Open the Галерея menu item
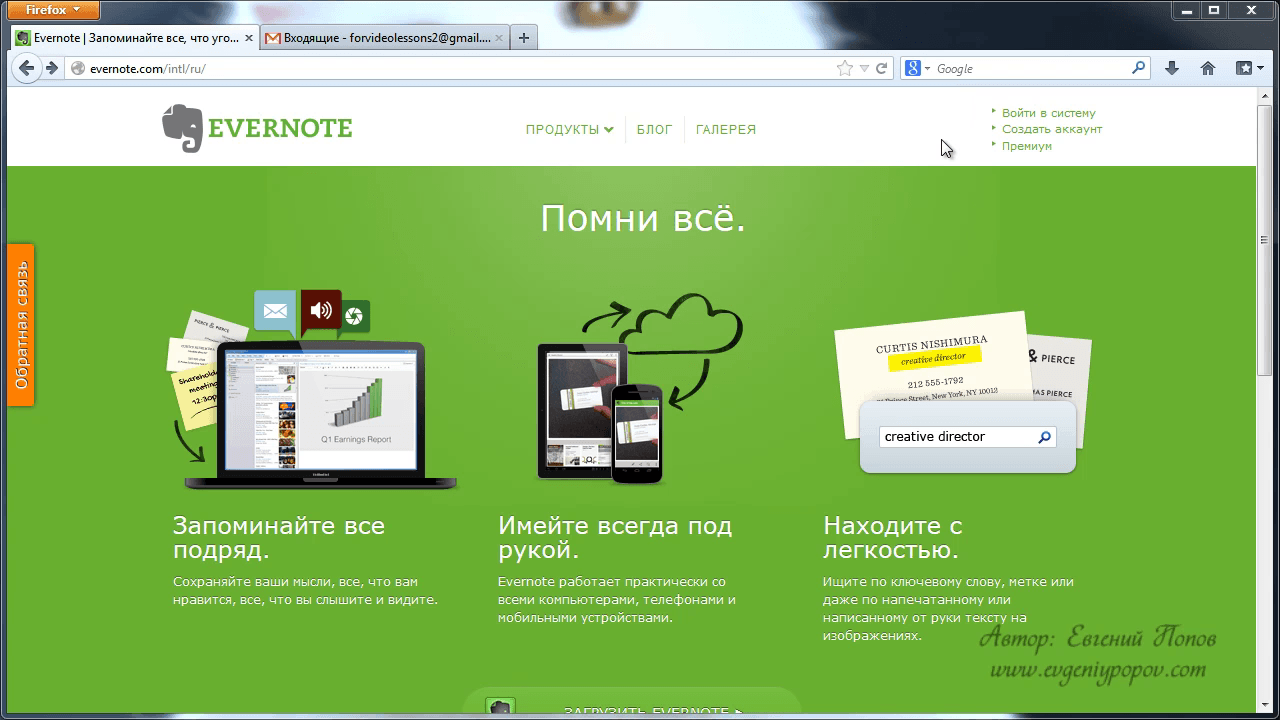1280x720 pixels. (726, 129)
